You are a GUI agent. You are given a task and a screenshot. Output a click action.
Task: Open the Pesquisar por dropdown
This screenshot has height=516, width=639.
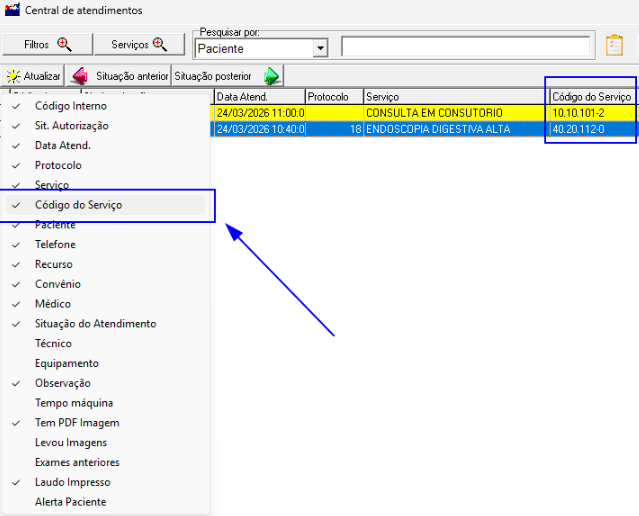click(320, 48)
